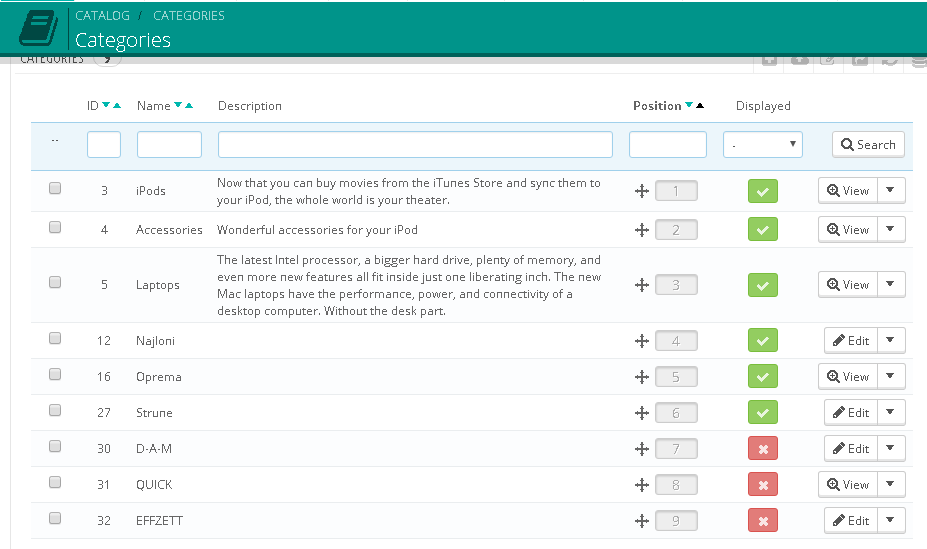Screen dimensions: 927x549
Task: Sort ID column descending arrow
Action: (x=106, y=105)
